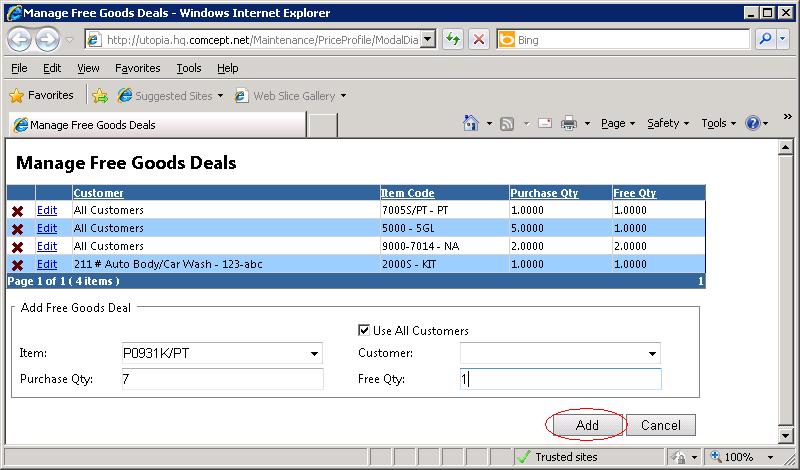Viewport: 800px width, 470px height.
Task: Open the Tools menu in menu bar
Action: pyautogui.click(x=188, y=68)
